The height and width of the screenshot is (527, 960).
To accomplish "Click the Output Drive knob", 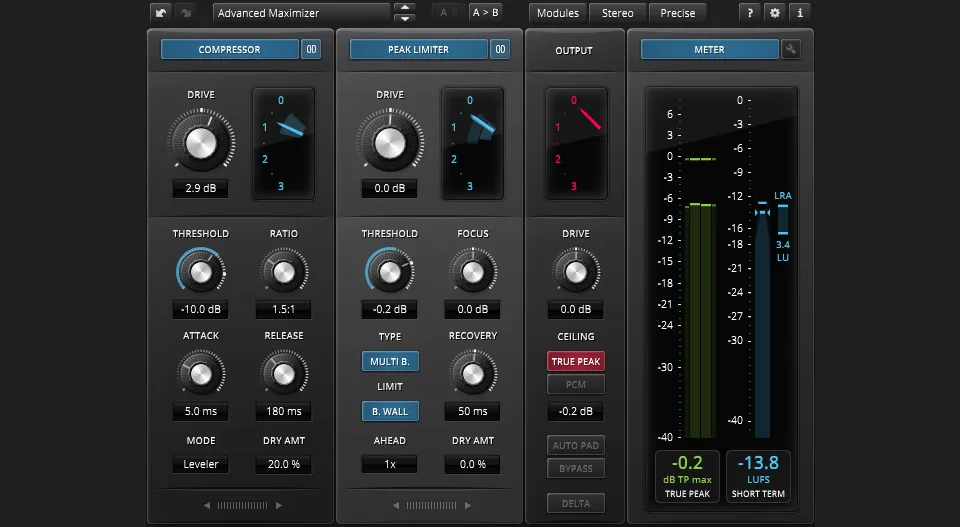I will pyautogui.click(x=576, y=272).
